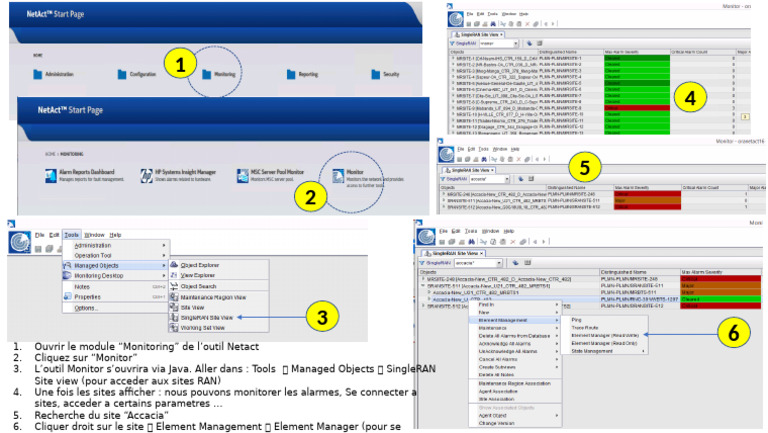The width and height of the screenshot is (768, 433).
Task: Click Major severity cell of SRANSITE-511 in three-row window
Action: [x=647, y=200]
